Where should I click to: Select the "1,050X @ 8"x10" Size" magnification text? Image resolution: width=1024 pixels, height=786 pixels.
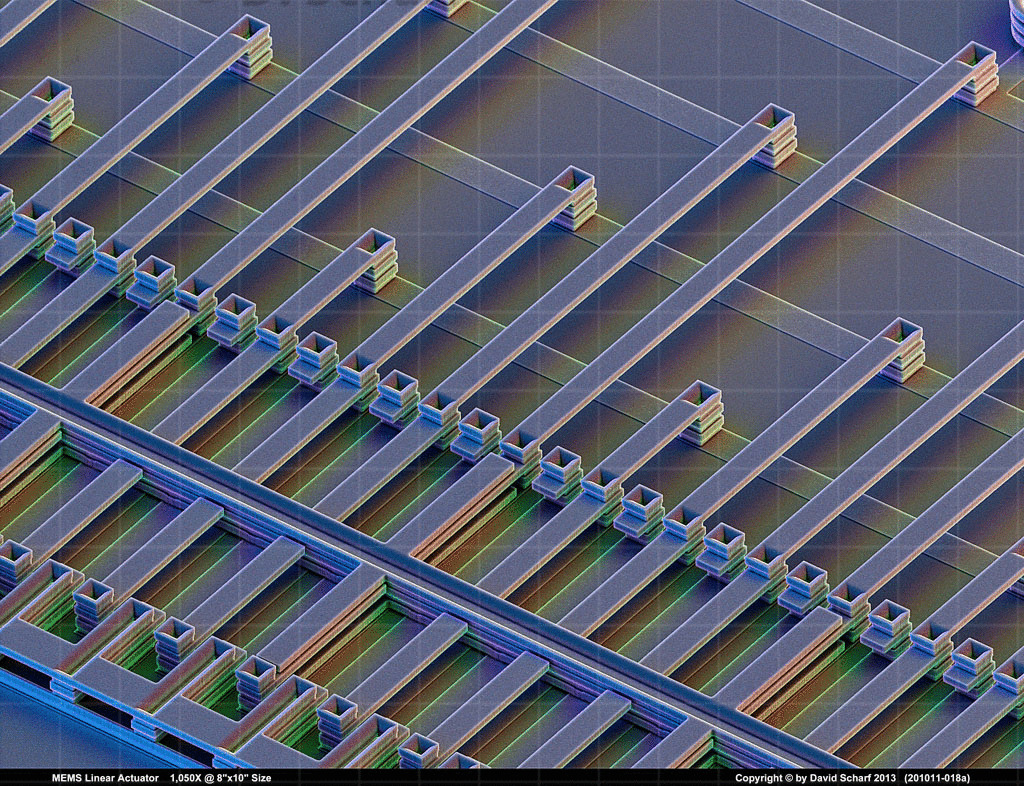click(220, 778)
